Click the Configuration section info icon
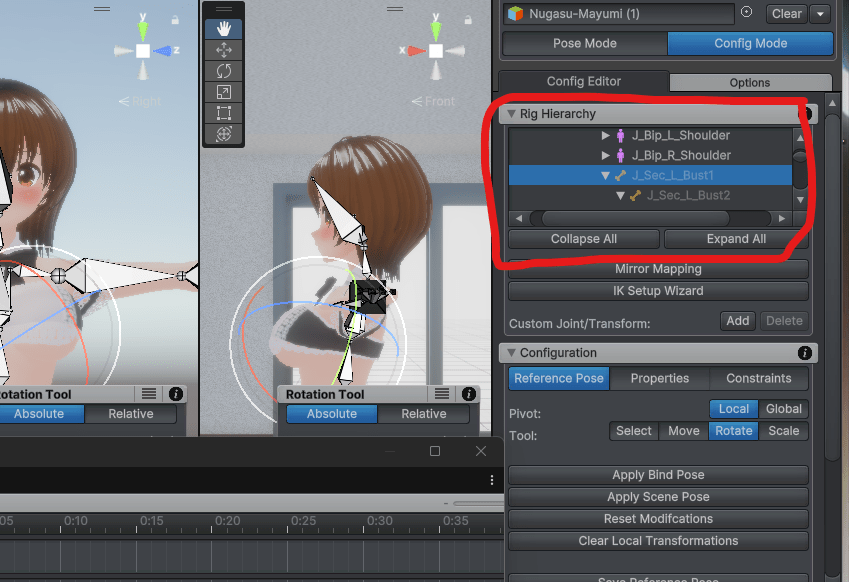This screenshot has height=582, width=849. click(805, 353)
